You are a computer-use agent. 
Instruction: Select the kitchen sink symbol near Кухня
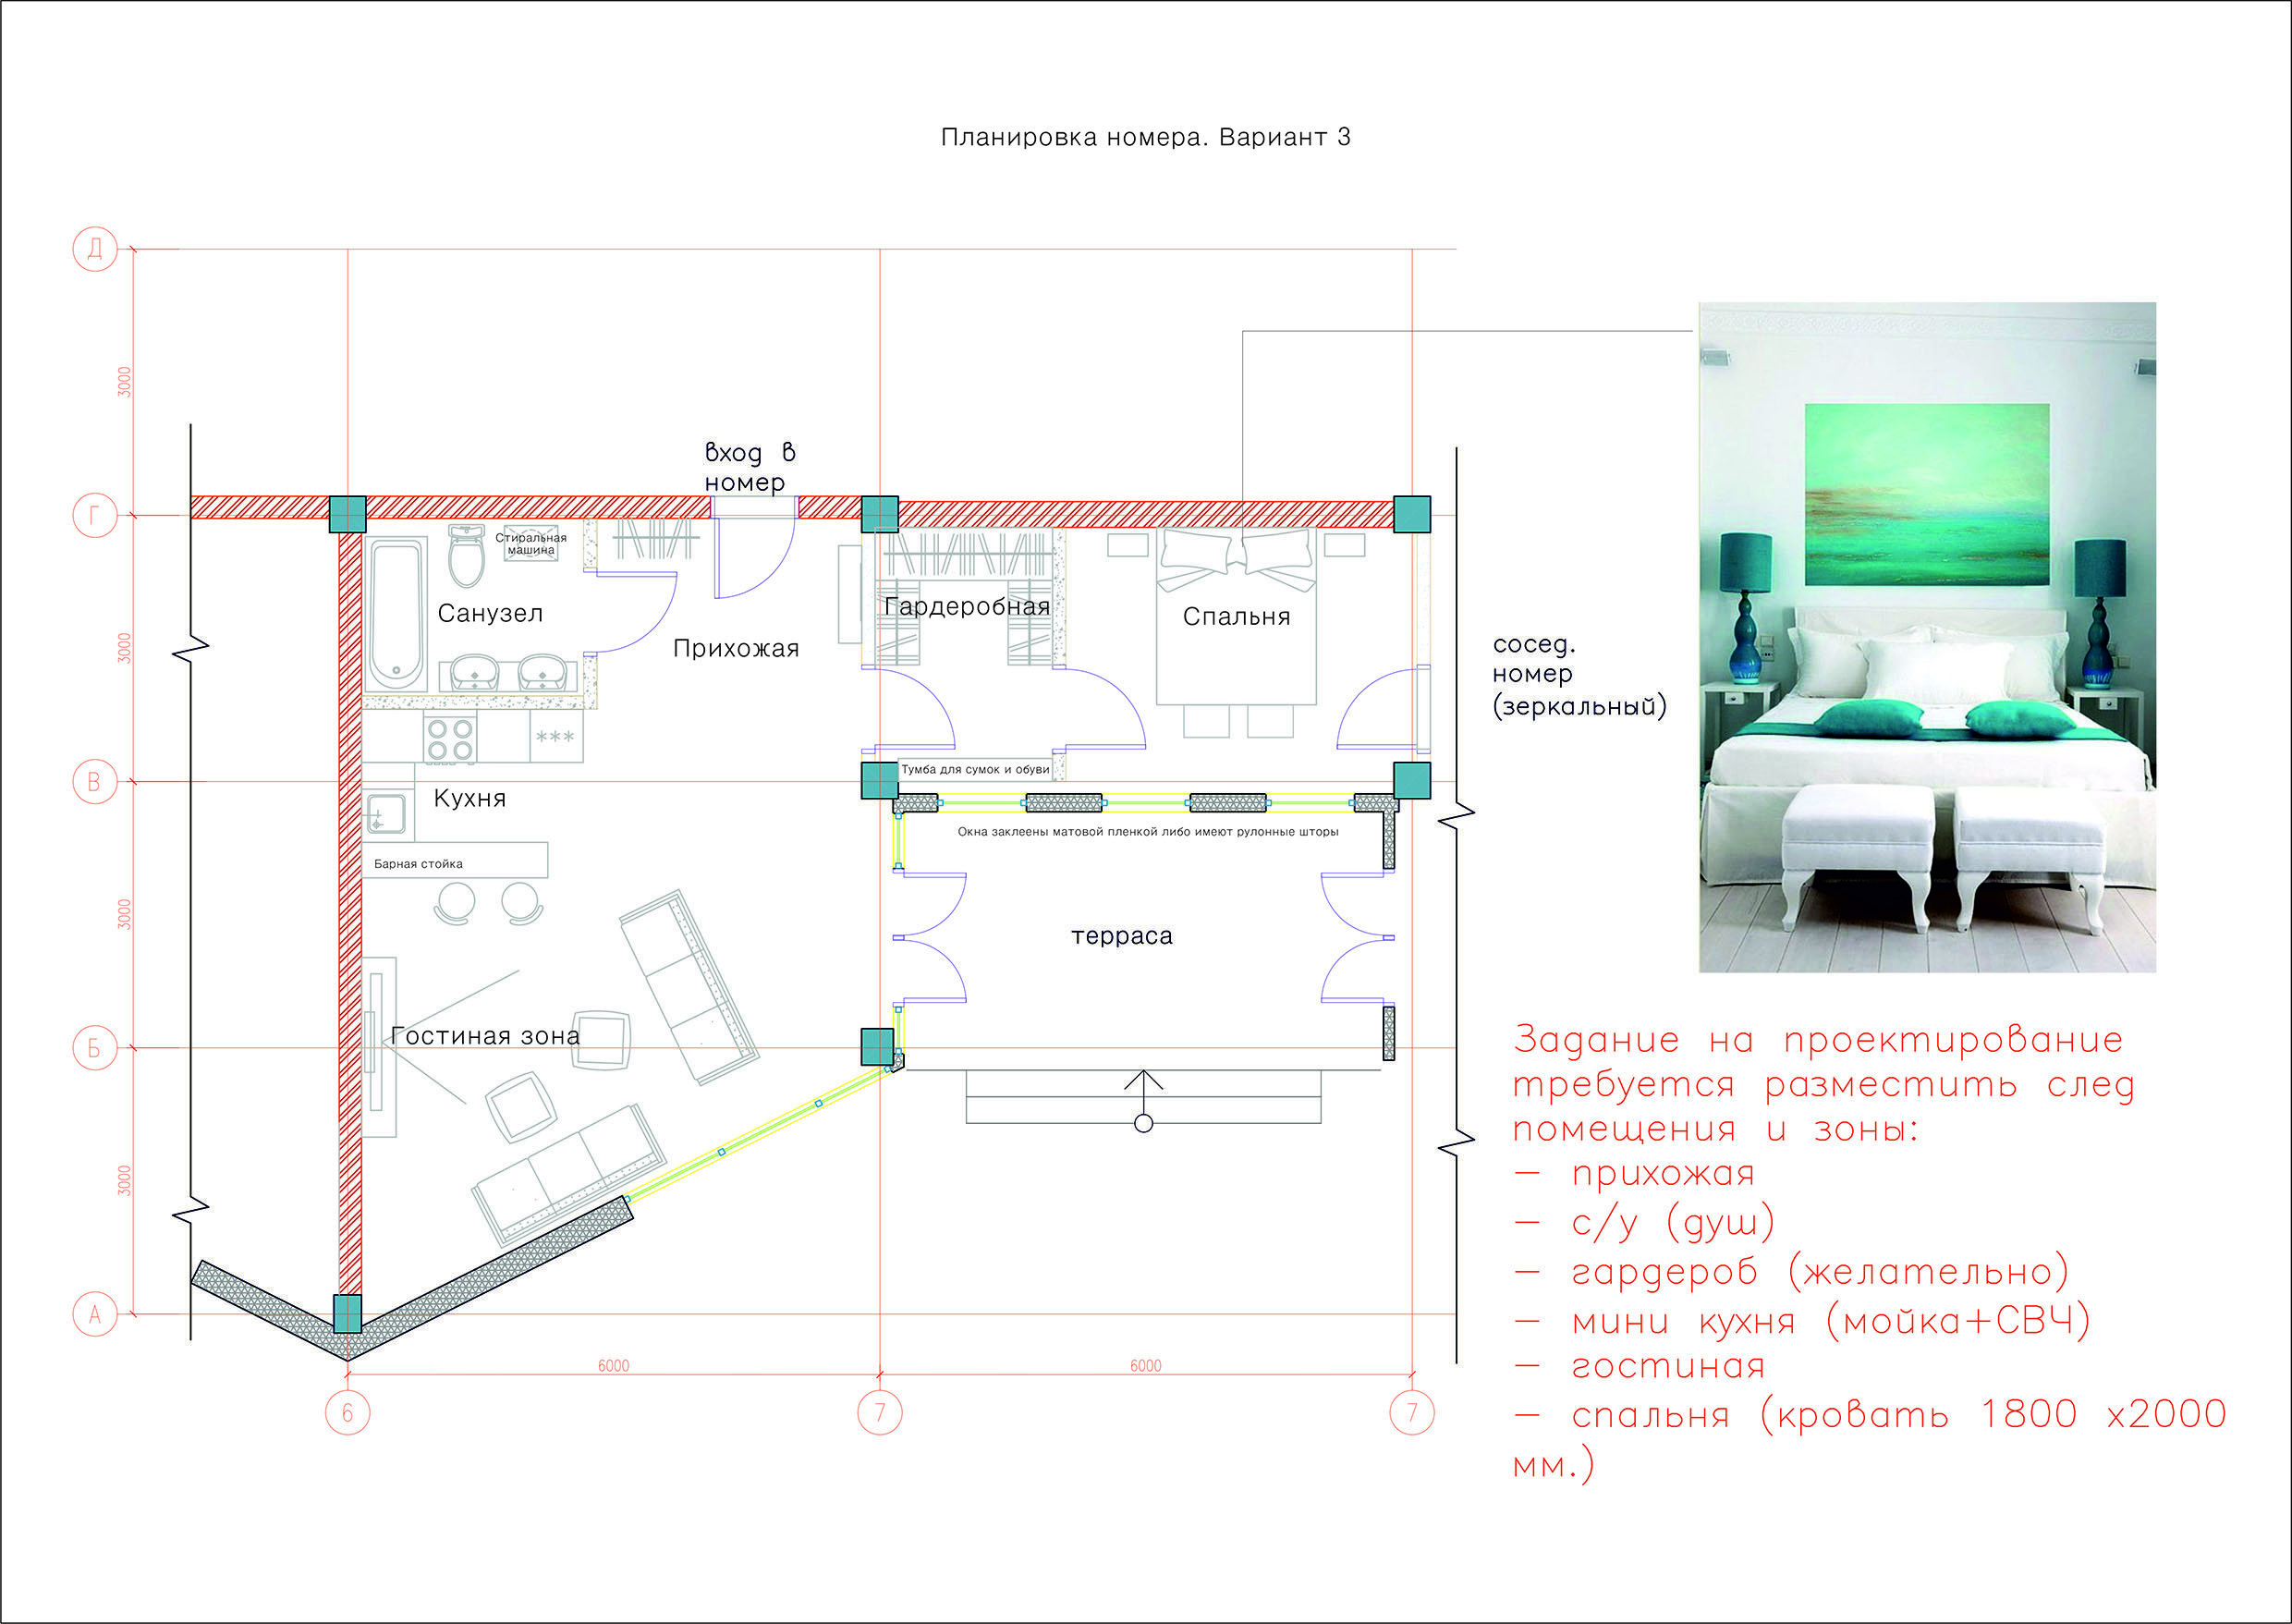click(x=386, y=814)
